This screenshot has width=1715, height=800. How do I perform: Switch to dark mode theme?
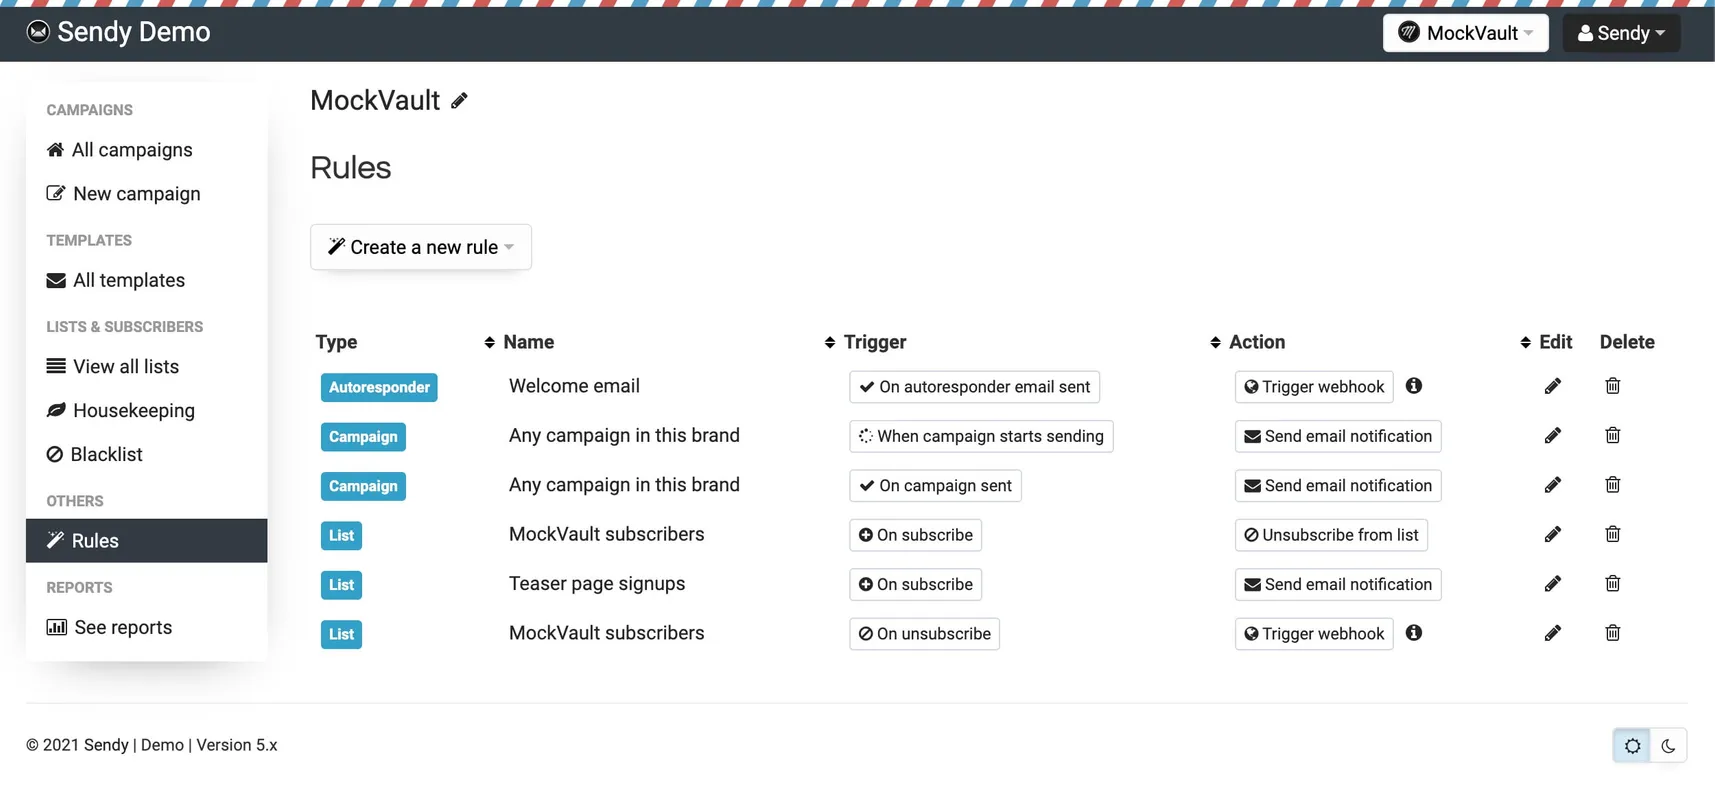coord(1668,746)
